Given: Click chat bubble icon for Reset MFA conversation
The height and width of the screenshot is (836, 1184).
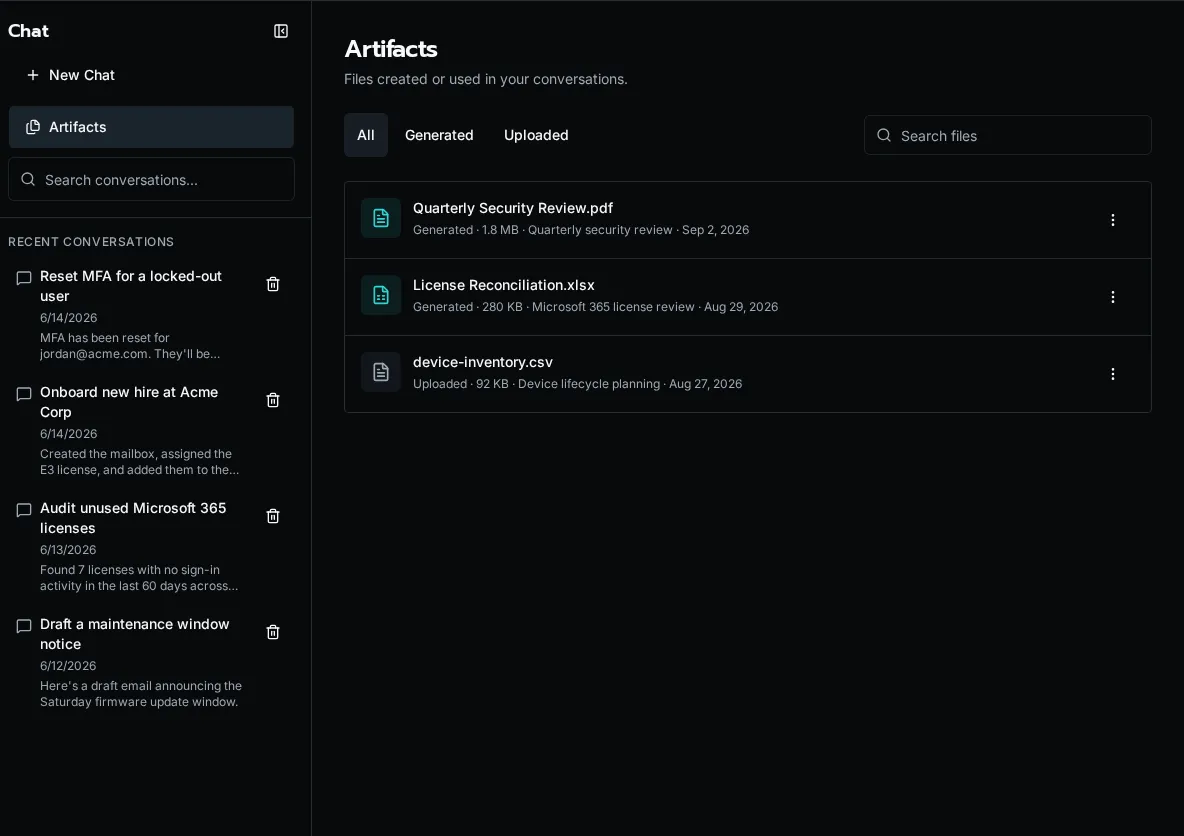Looking at the screenshot, I should 24,278.
